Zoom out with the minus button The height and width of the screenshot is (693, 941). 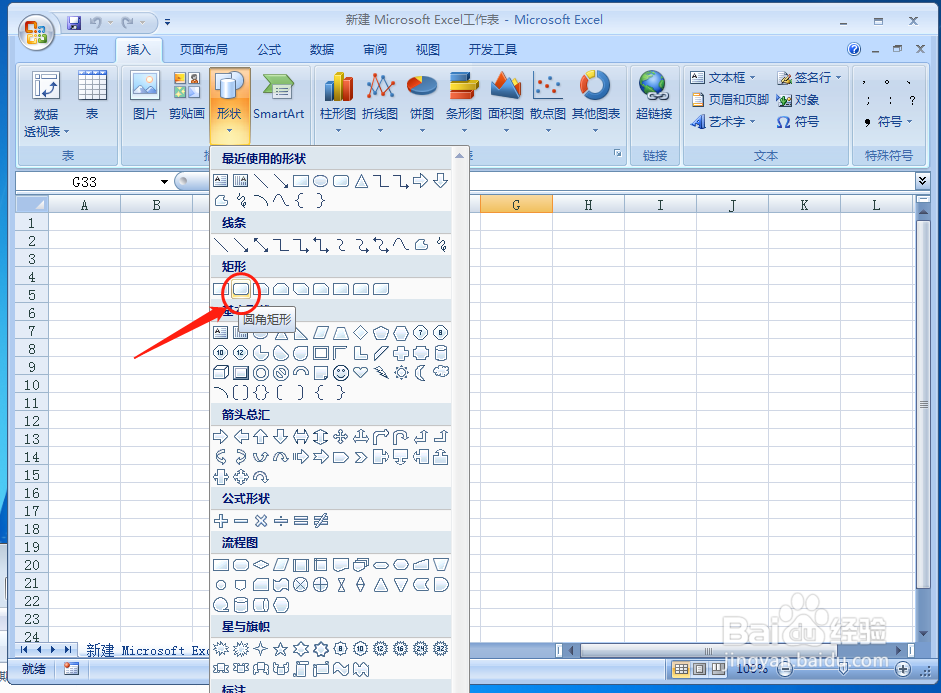(784, 669)
